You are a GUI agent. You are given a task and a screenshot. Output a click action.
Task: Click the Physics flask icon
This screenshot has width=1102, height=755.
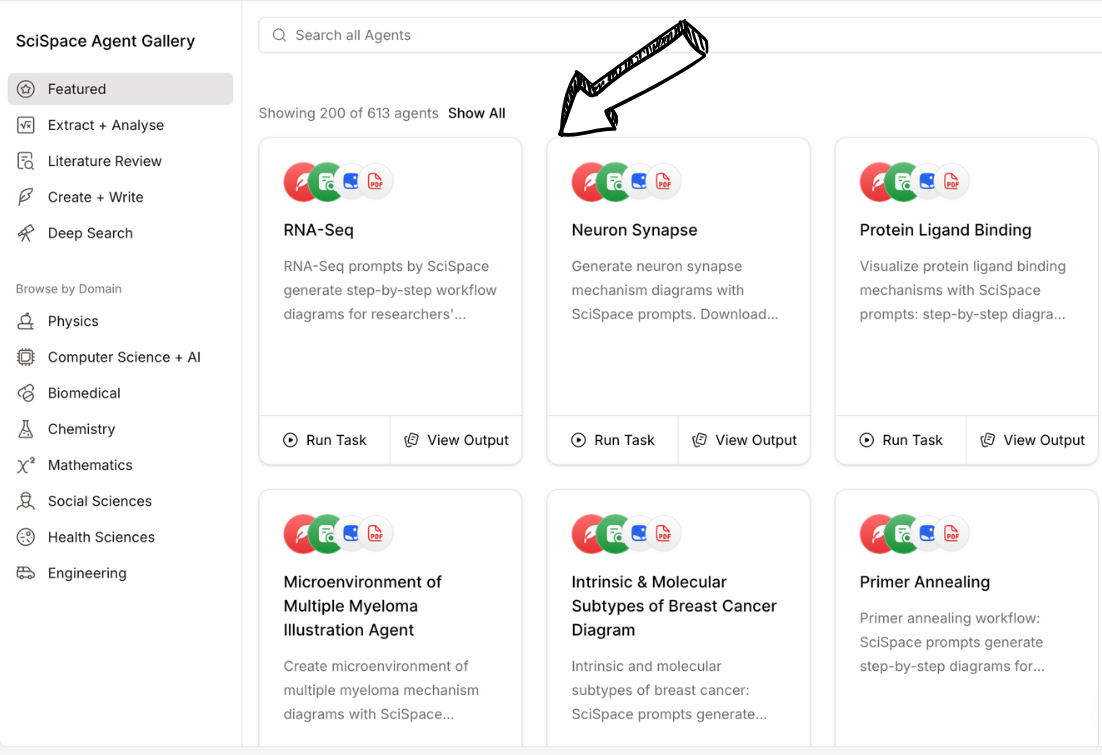click(x=26, y=321)
